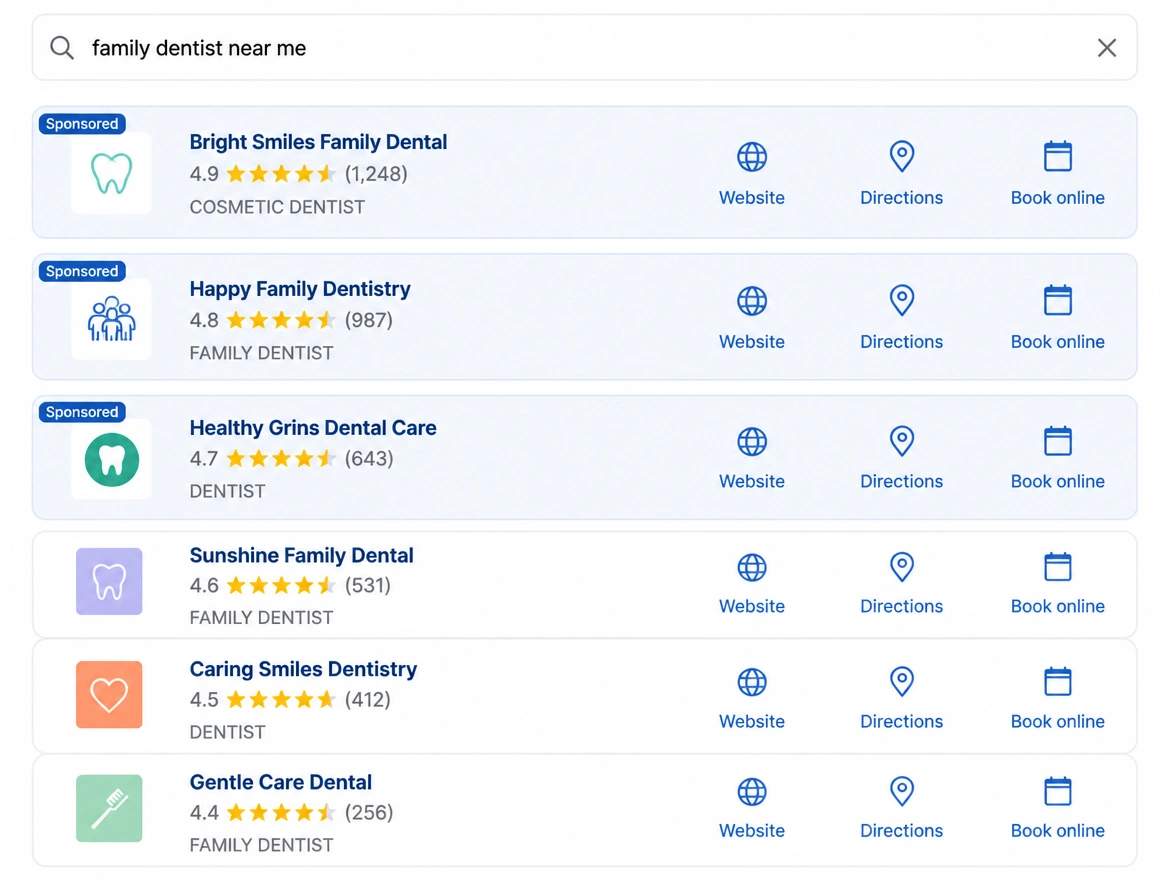Click the 4.6 star rating row
This screenshot has height=880, width=1168.
290,585
